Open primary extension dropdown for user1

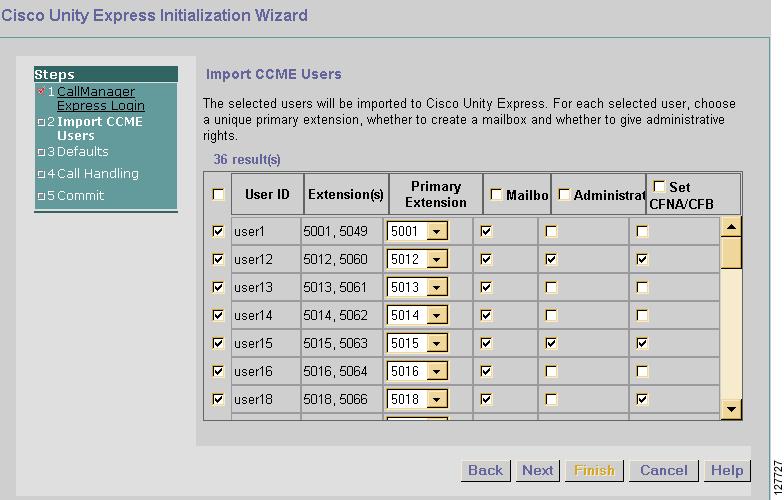[417, 231]
